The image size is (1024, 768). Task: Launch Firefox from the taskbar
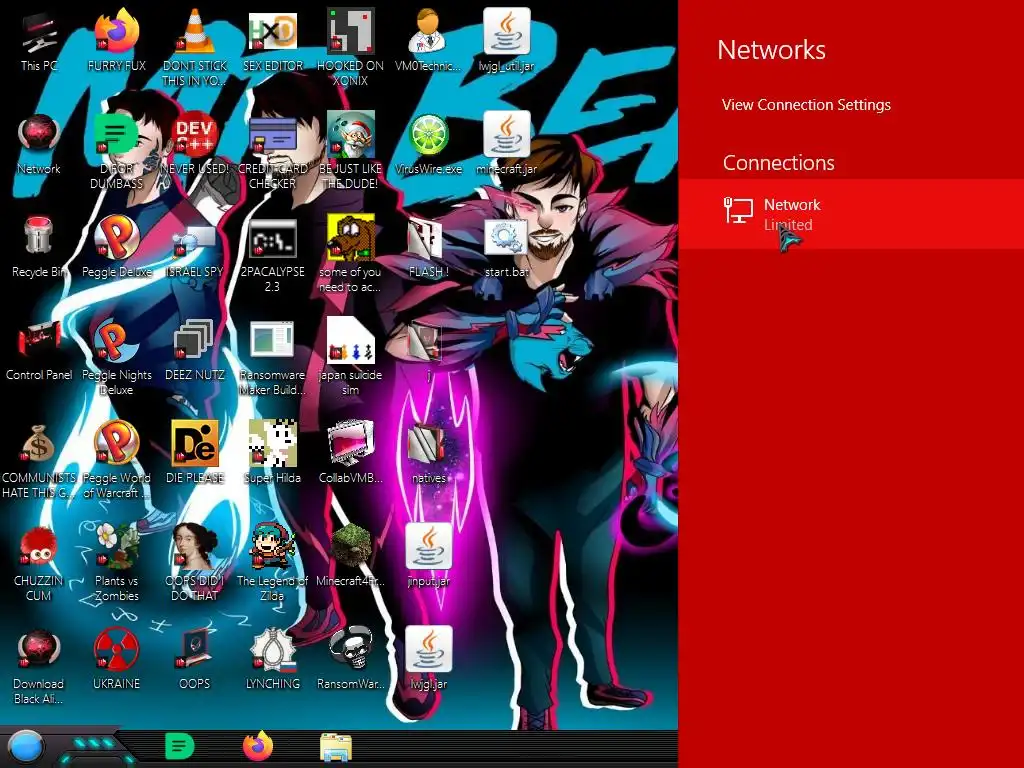tap(258, 746)
